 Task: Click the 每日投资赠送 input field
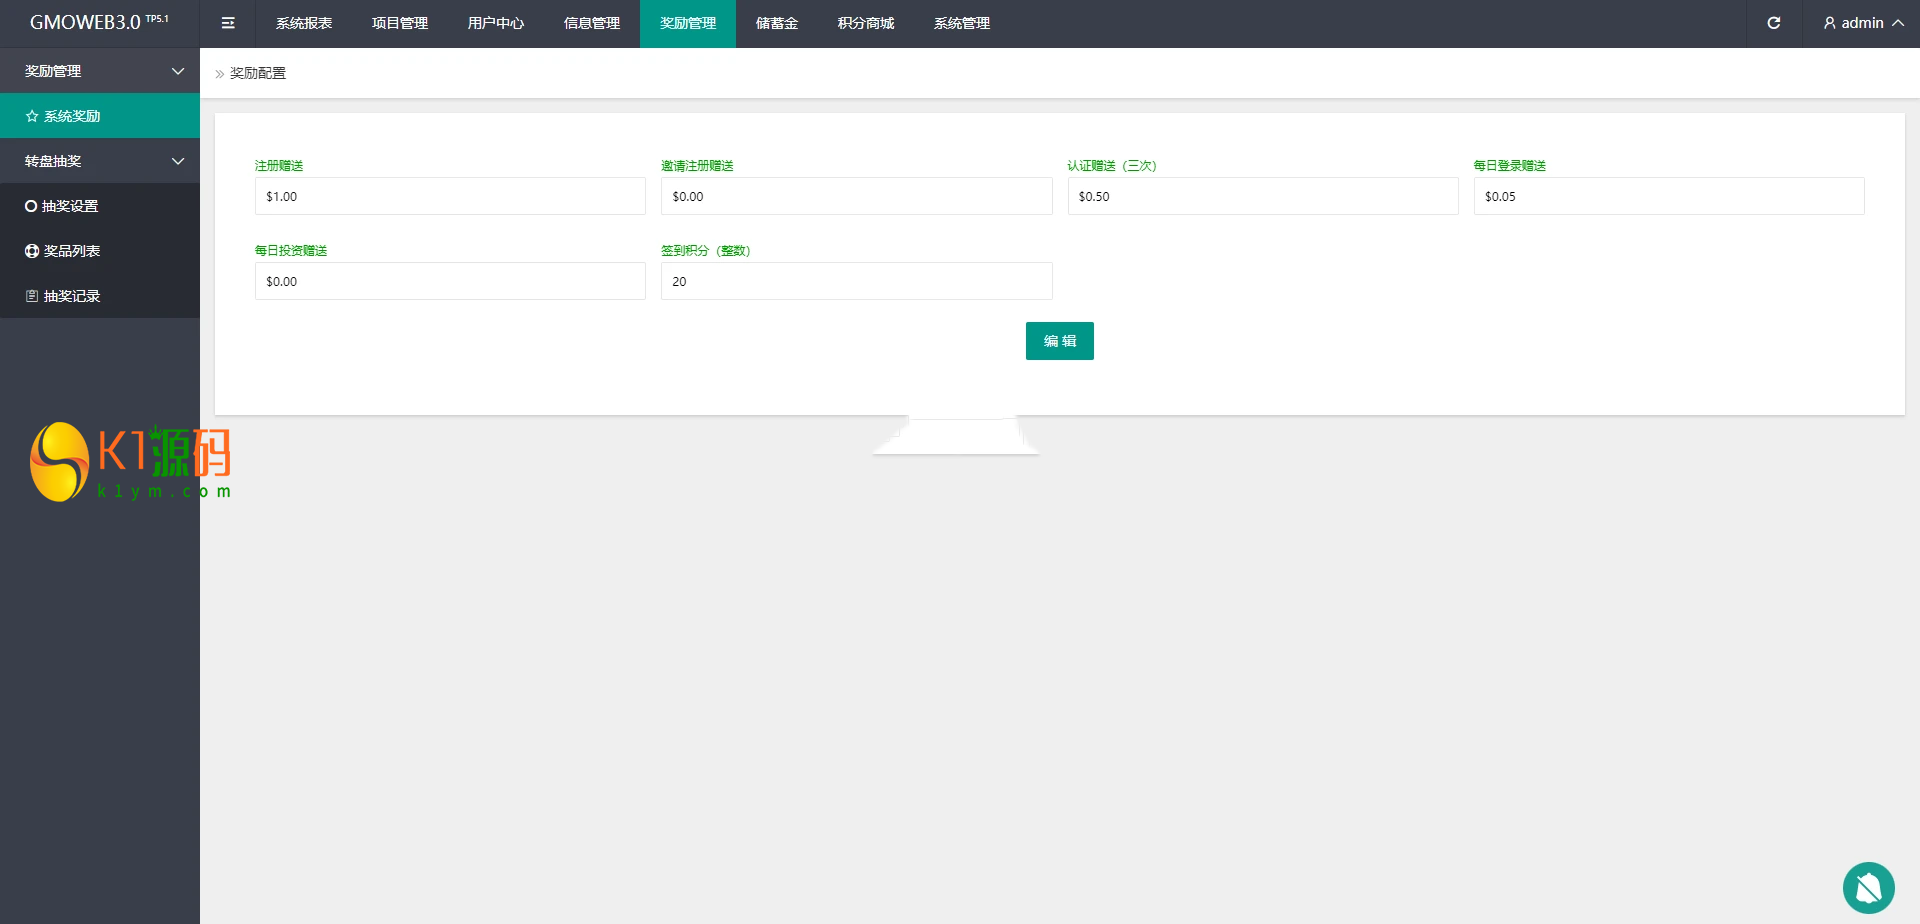[x=450, y=281]
